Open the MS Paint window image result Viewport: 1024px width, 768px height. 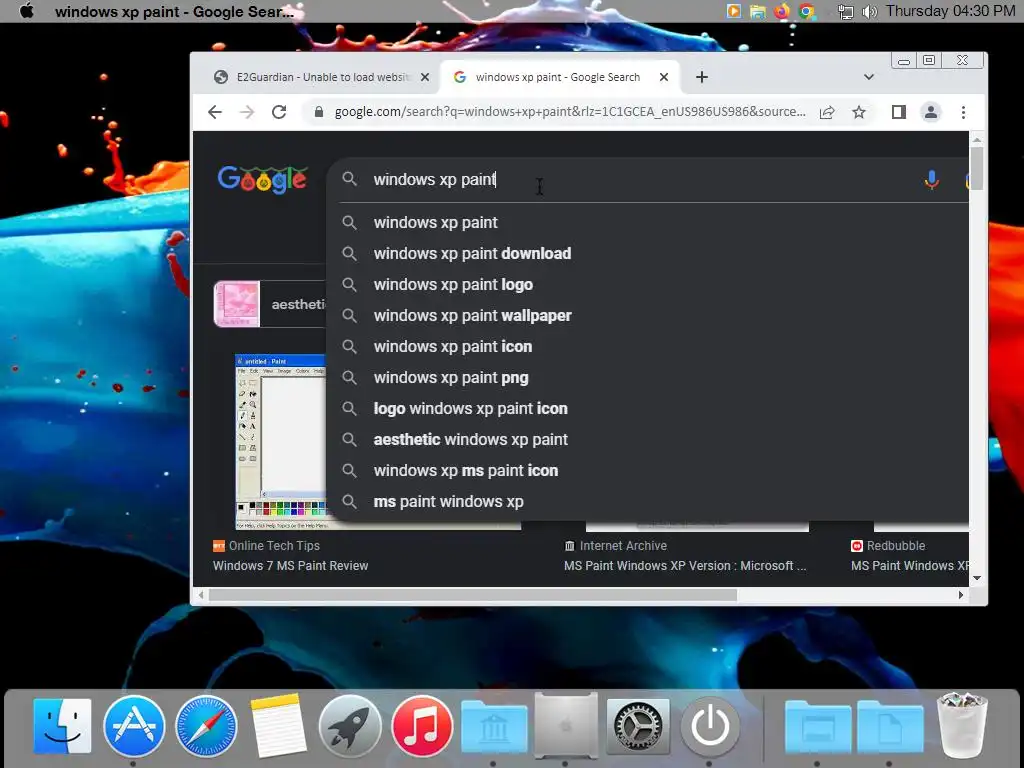281,441
